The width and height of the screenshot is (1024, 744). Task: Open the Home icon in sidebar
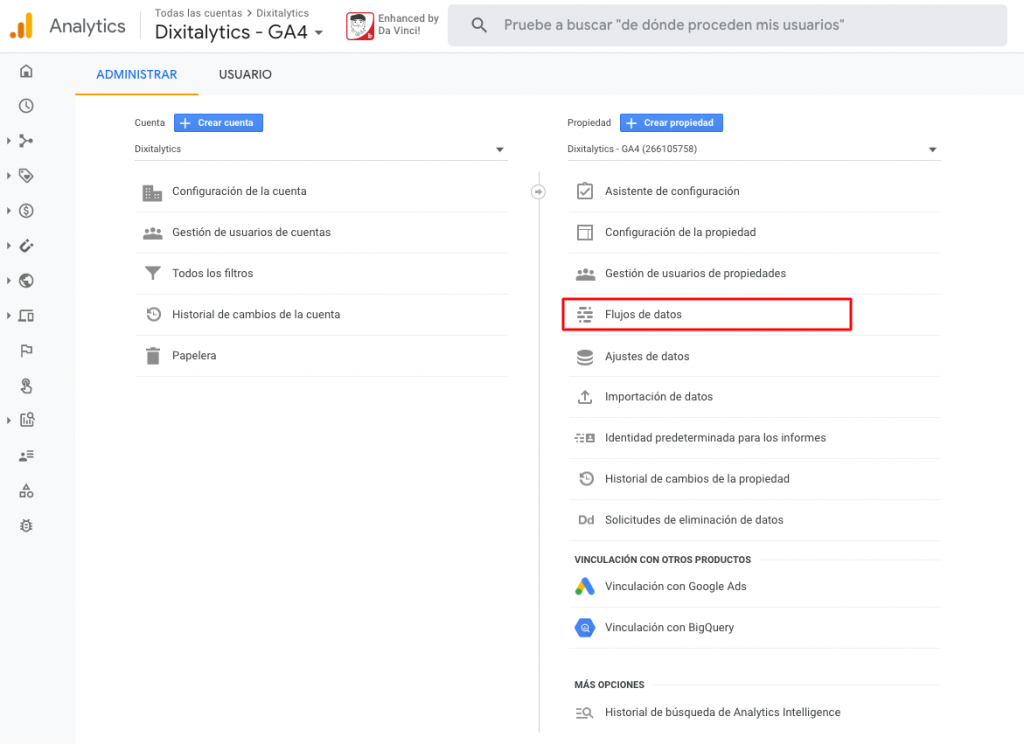pyautogui.click(x=26, y=71)
